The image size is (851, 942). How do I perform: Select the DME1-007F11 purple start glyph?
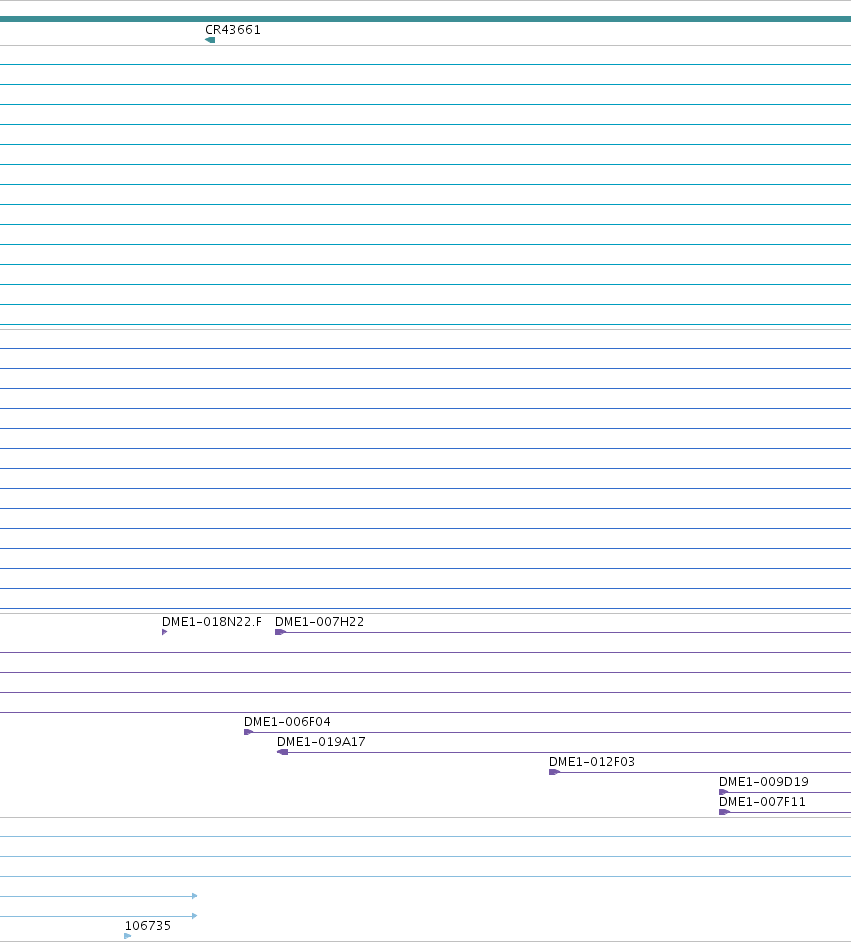(x=724, y=812)
